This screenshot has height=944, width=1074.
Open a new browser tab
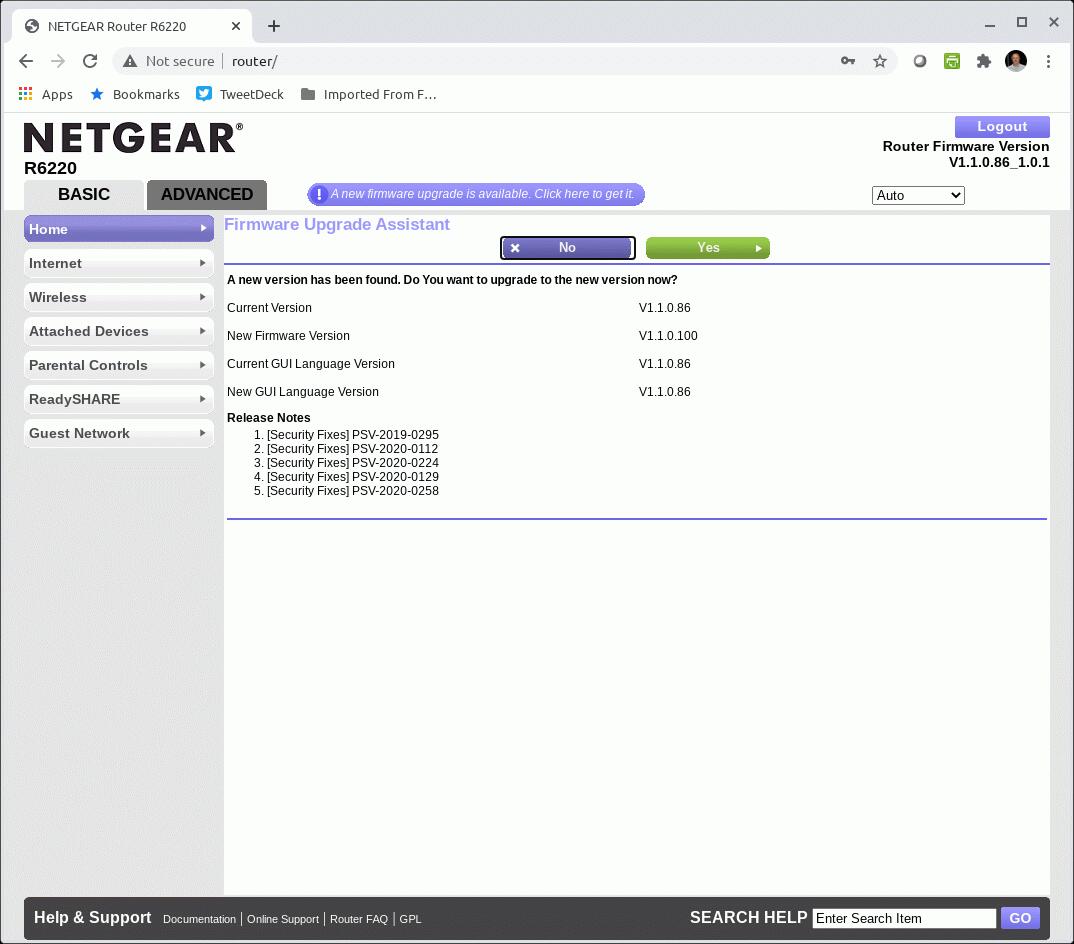[274, 26]
